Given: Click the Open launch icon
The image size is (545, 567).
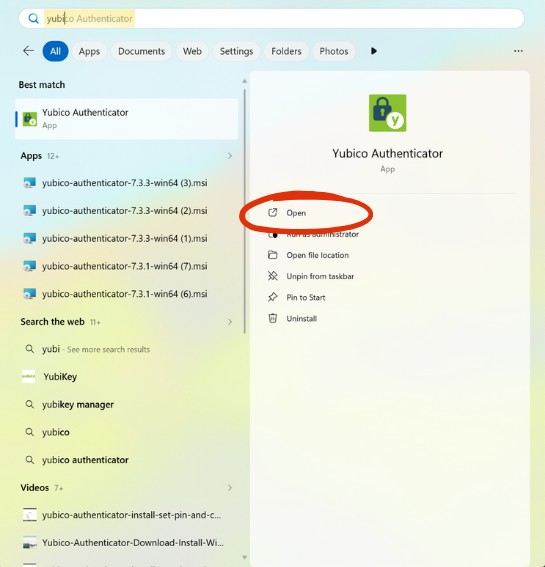Looking at the screenshot, I should click(x=273, y=213).
